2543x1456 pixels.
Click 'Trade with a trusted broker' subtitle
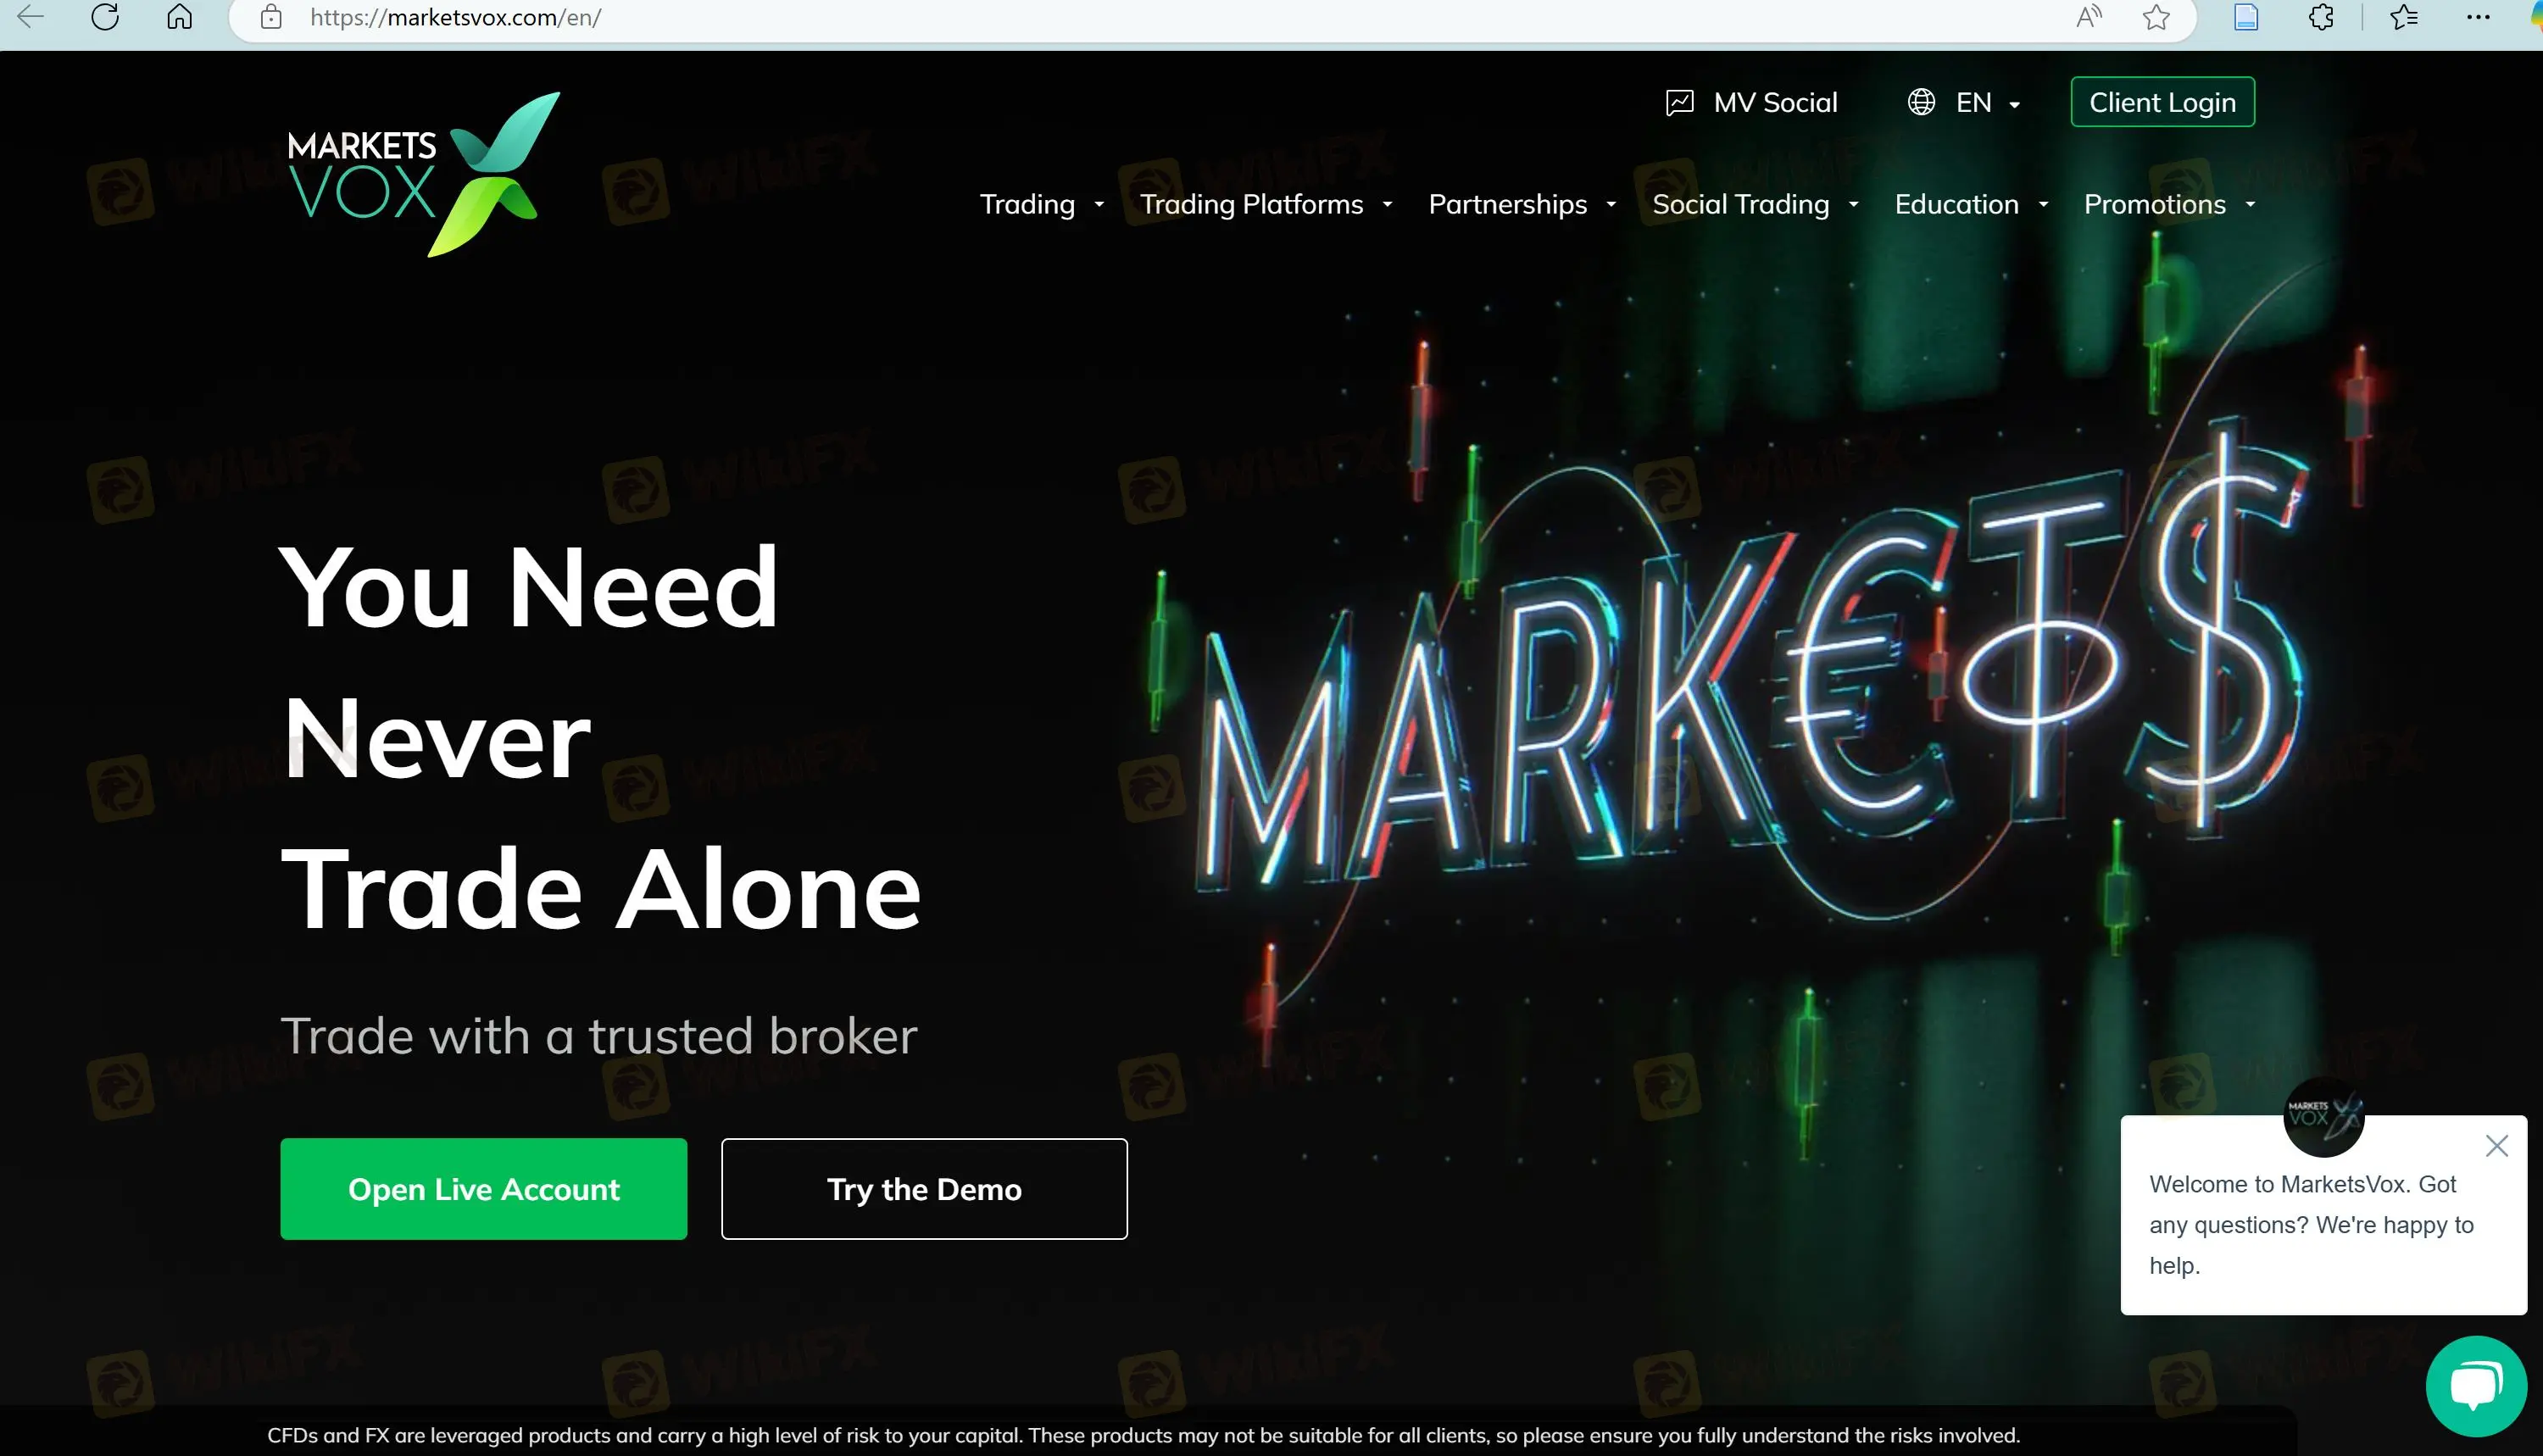pos(598,1036)
